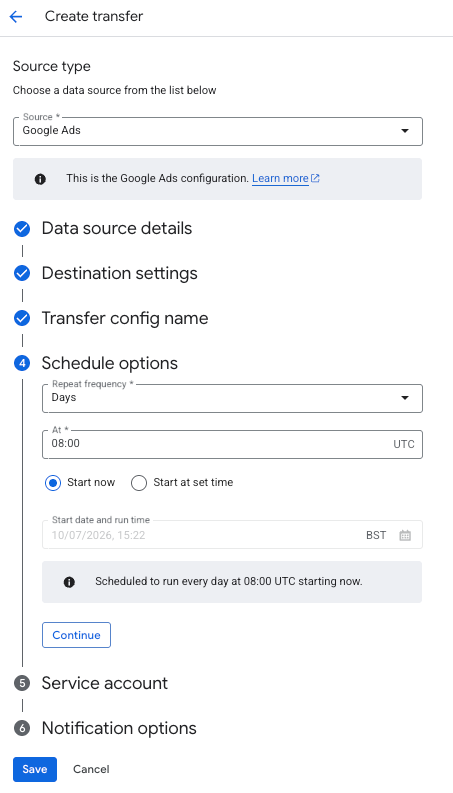Viewport: 453px width, 793px height.
Task: Collapse the Schedule options heading
Action: click(110, 363)
